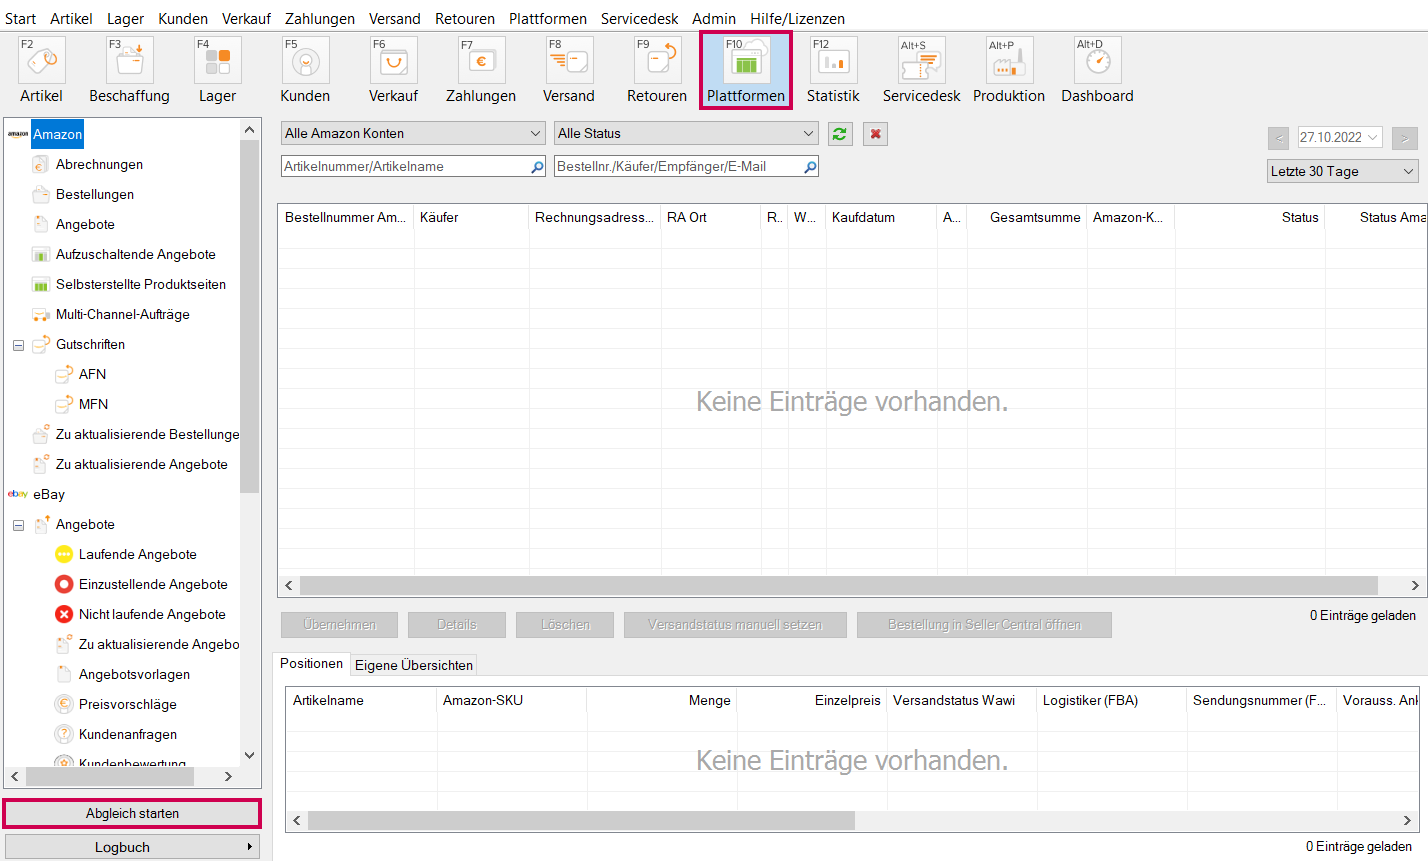This screenshot has height=861, width=1428.
Task: Open Abrechnungen under Amazon
Action: point(99,164)
